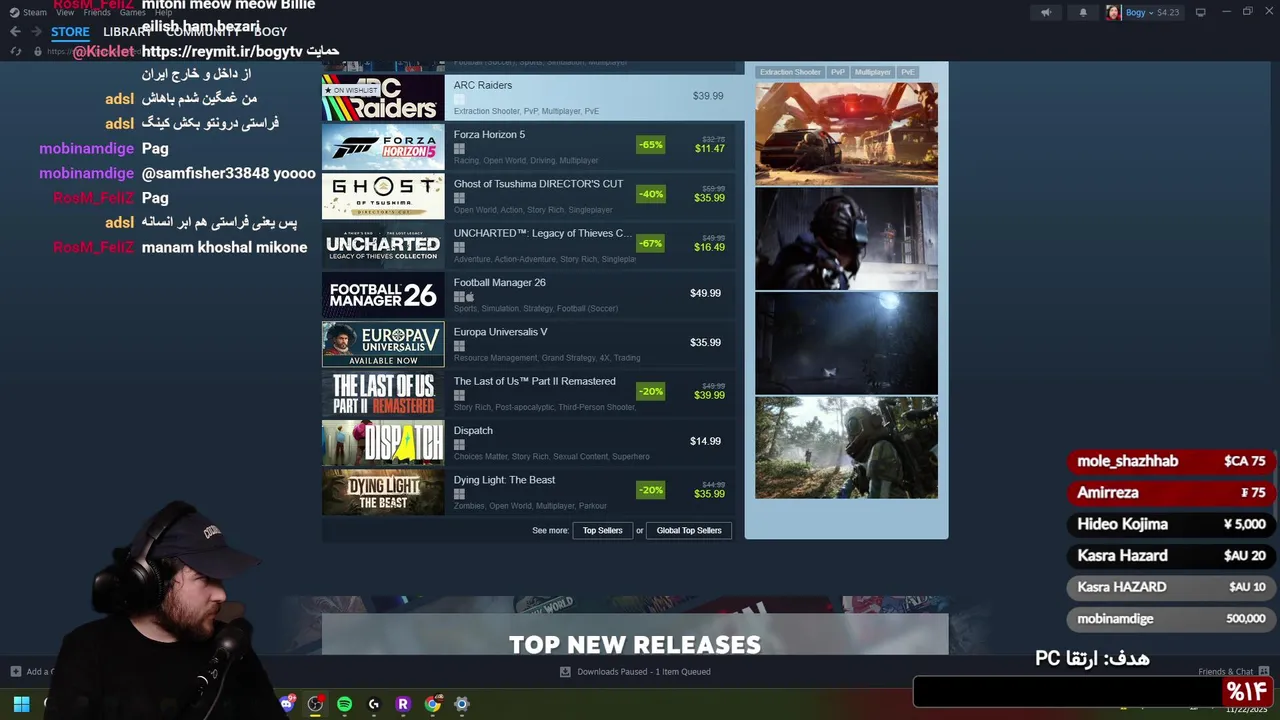Click The Last of Us Part II capsule
1280x720 pixels.
pos(383,393)
